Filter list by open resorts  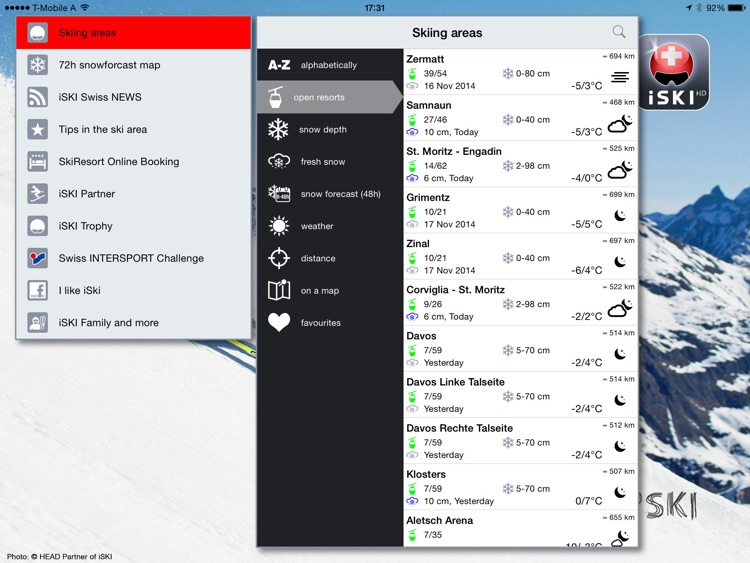(x=330, y=97)
